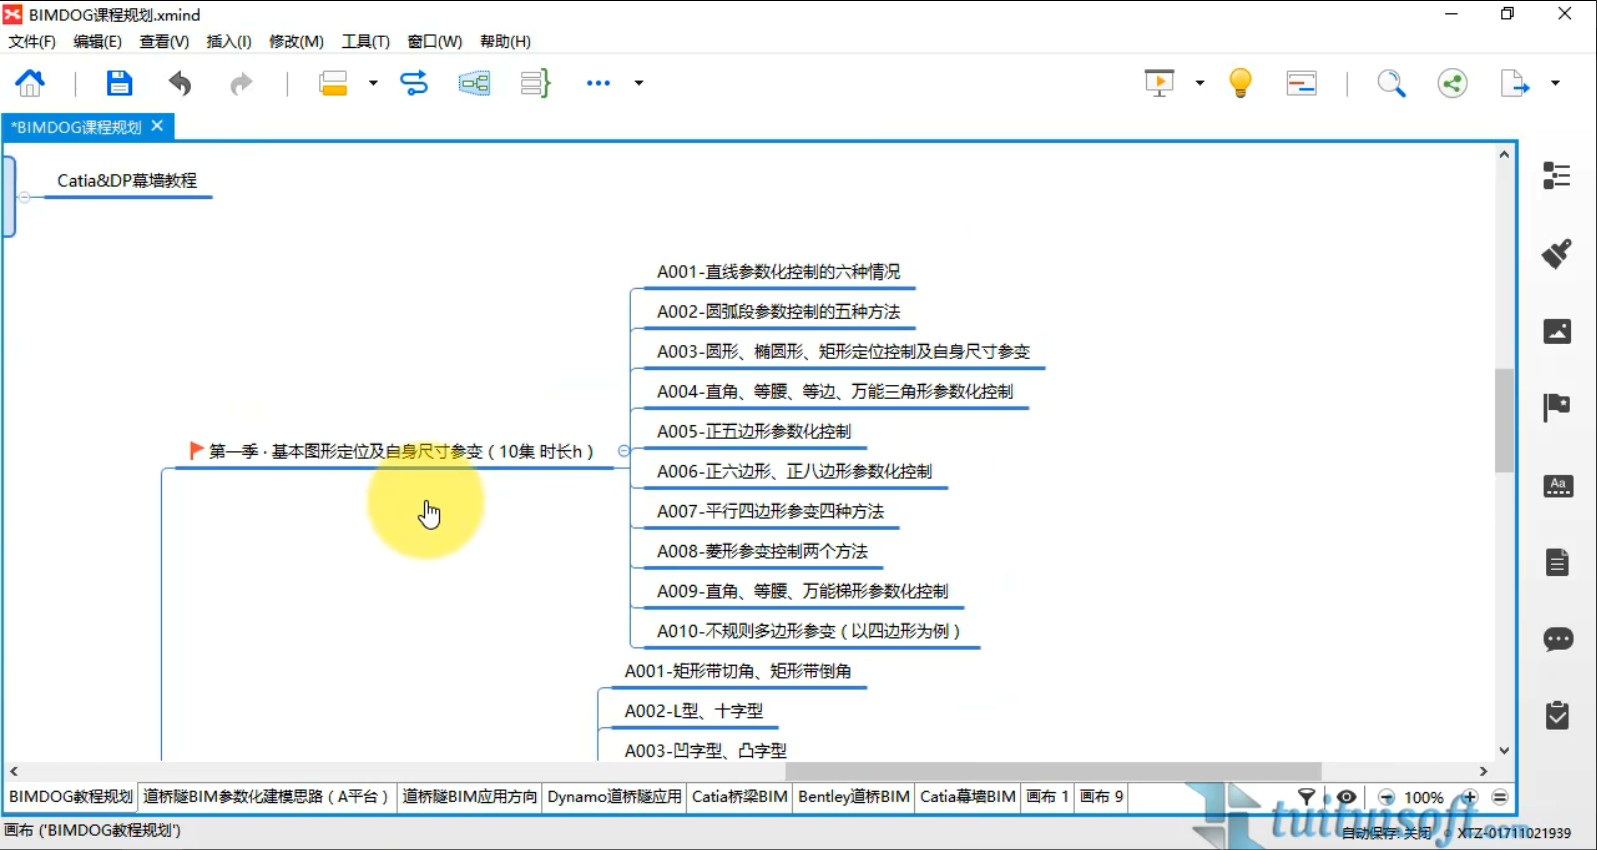Open the Gantt chart view icon
Viewport: 1597px width, 850px height.
click(x=1301, y=83)
